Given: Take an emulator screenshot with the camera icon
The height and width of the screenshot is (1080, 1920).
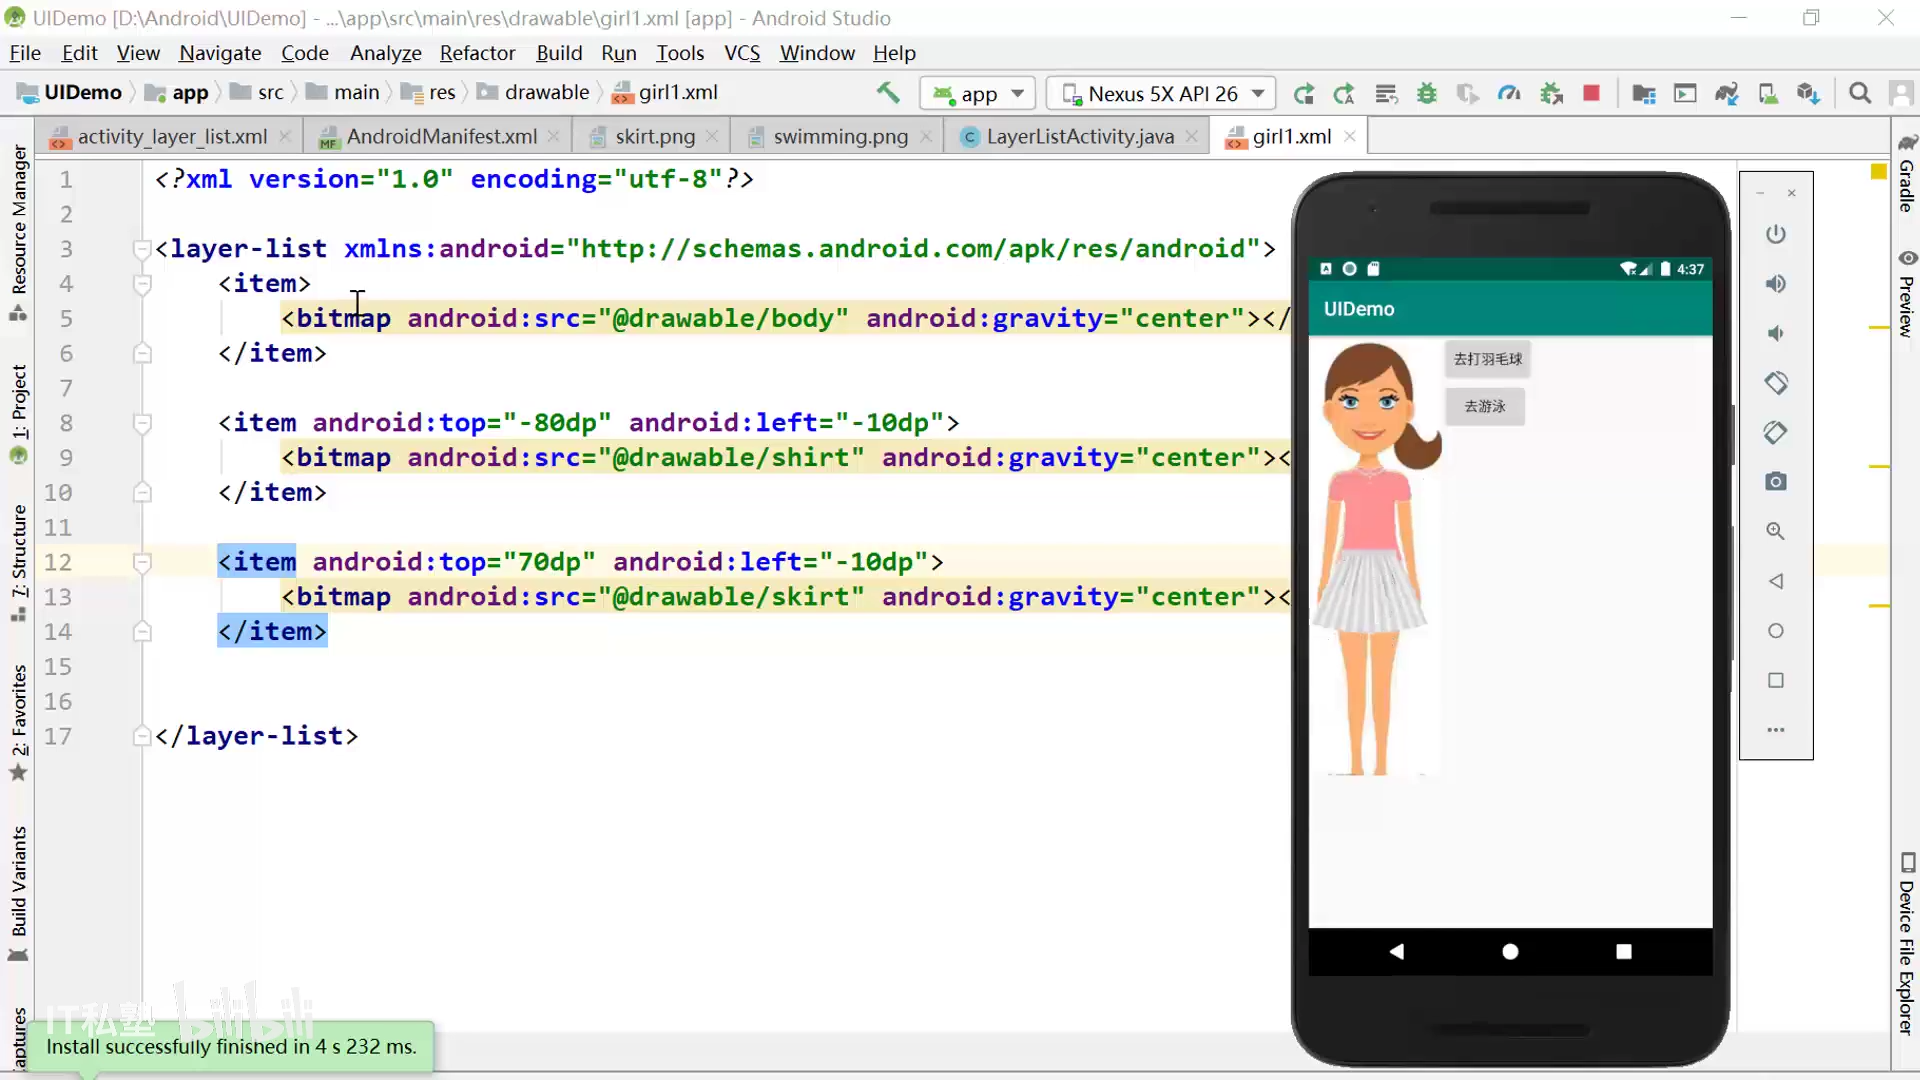Looking at the screenshot, I should (x=1776, y=482).
